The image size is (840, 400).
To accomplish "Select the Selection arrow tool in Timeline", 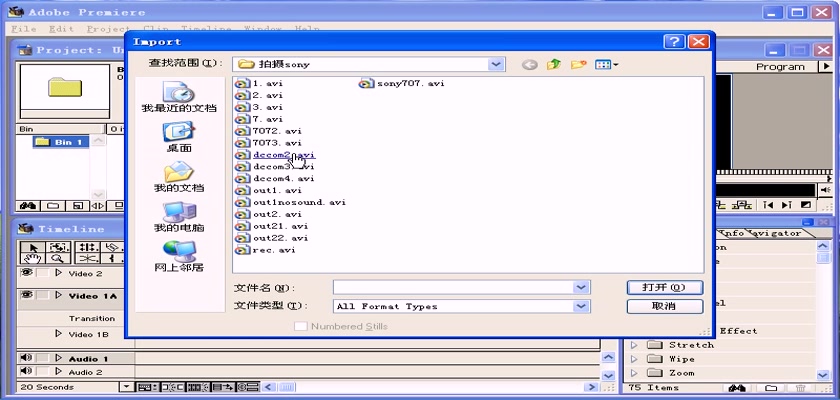I will click(34, 247).
